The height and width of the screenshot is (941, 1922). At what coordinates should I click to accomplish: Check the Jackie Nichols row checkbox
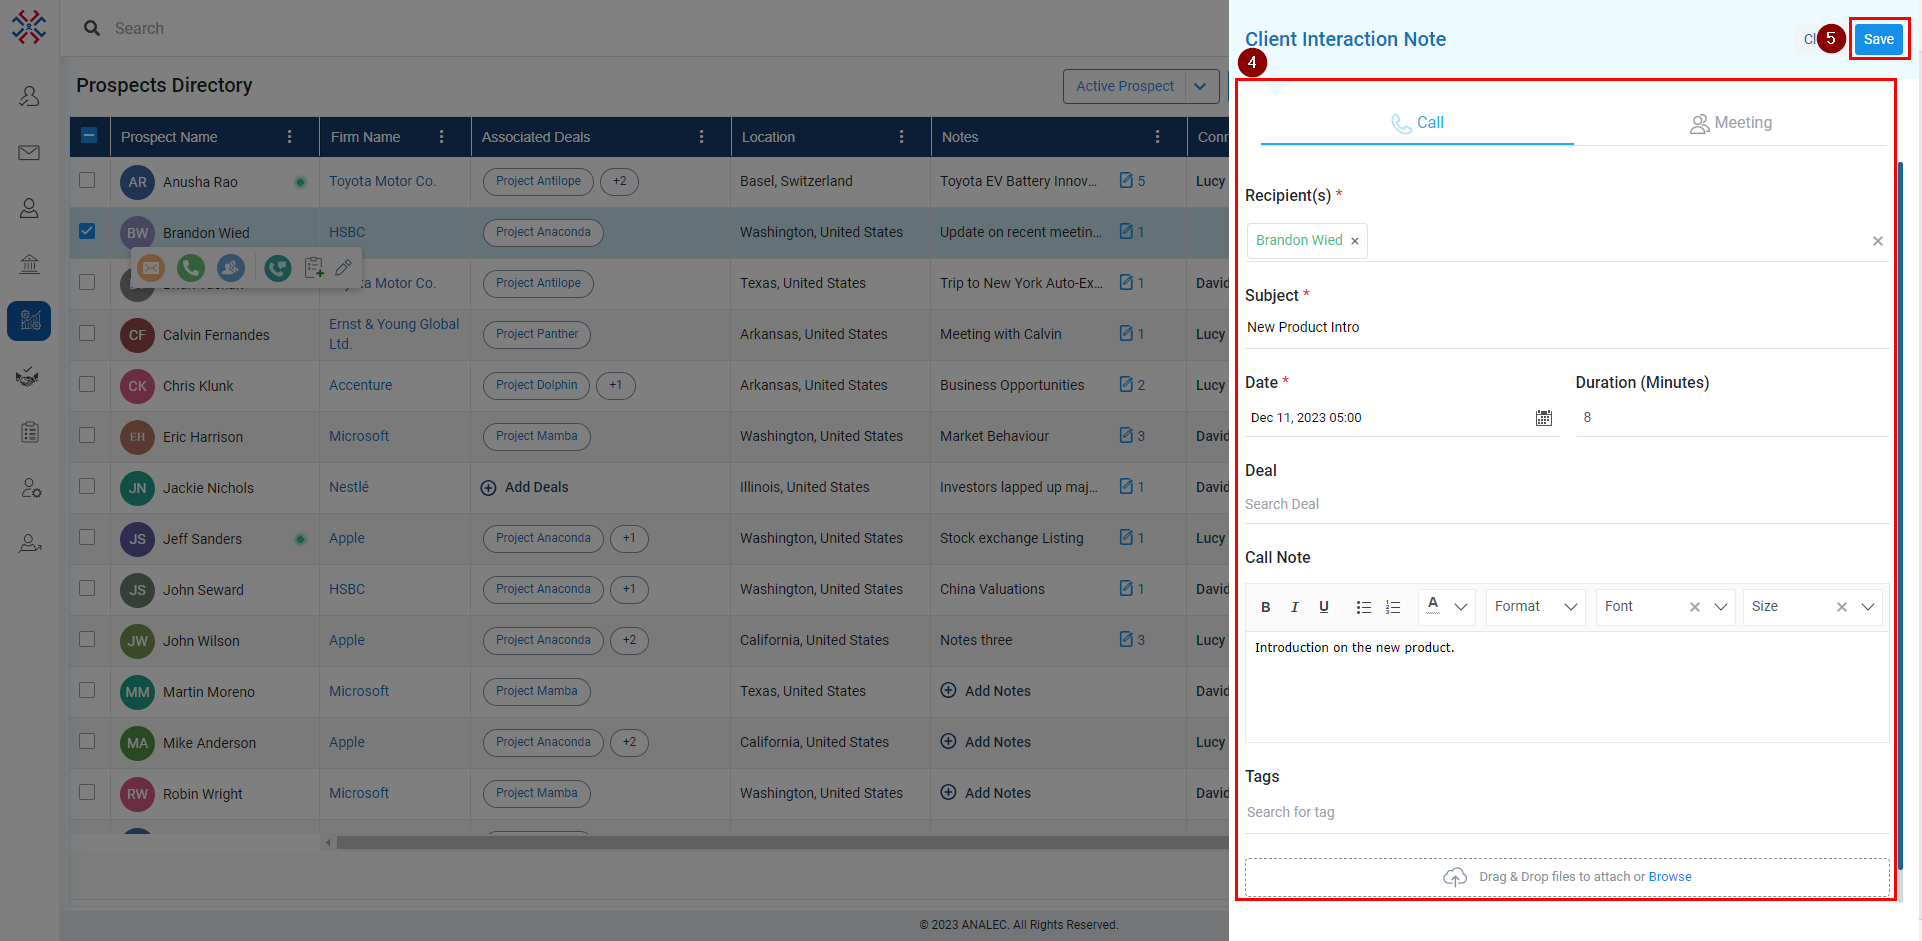click(87, 486)
